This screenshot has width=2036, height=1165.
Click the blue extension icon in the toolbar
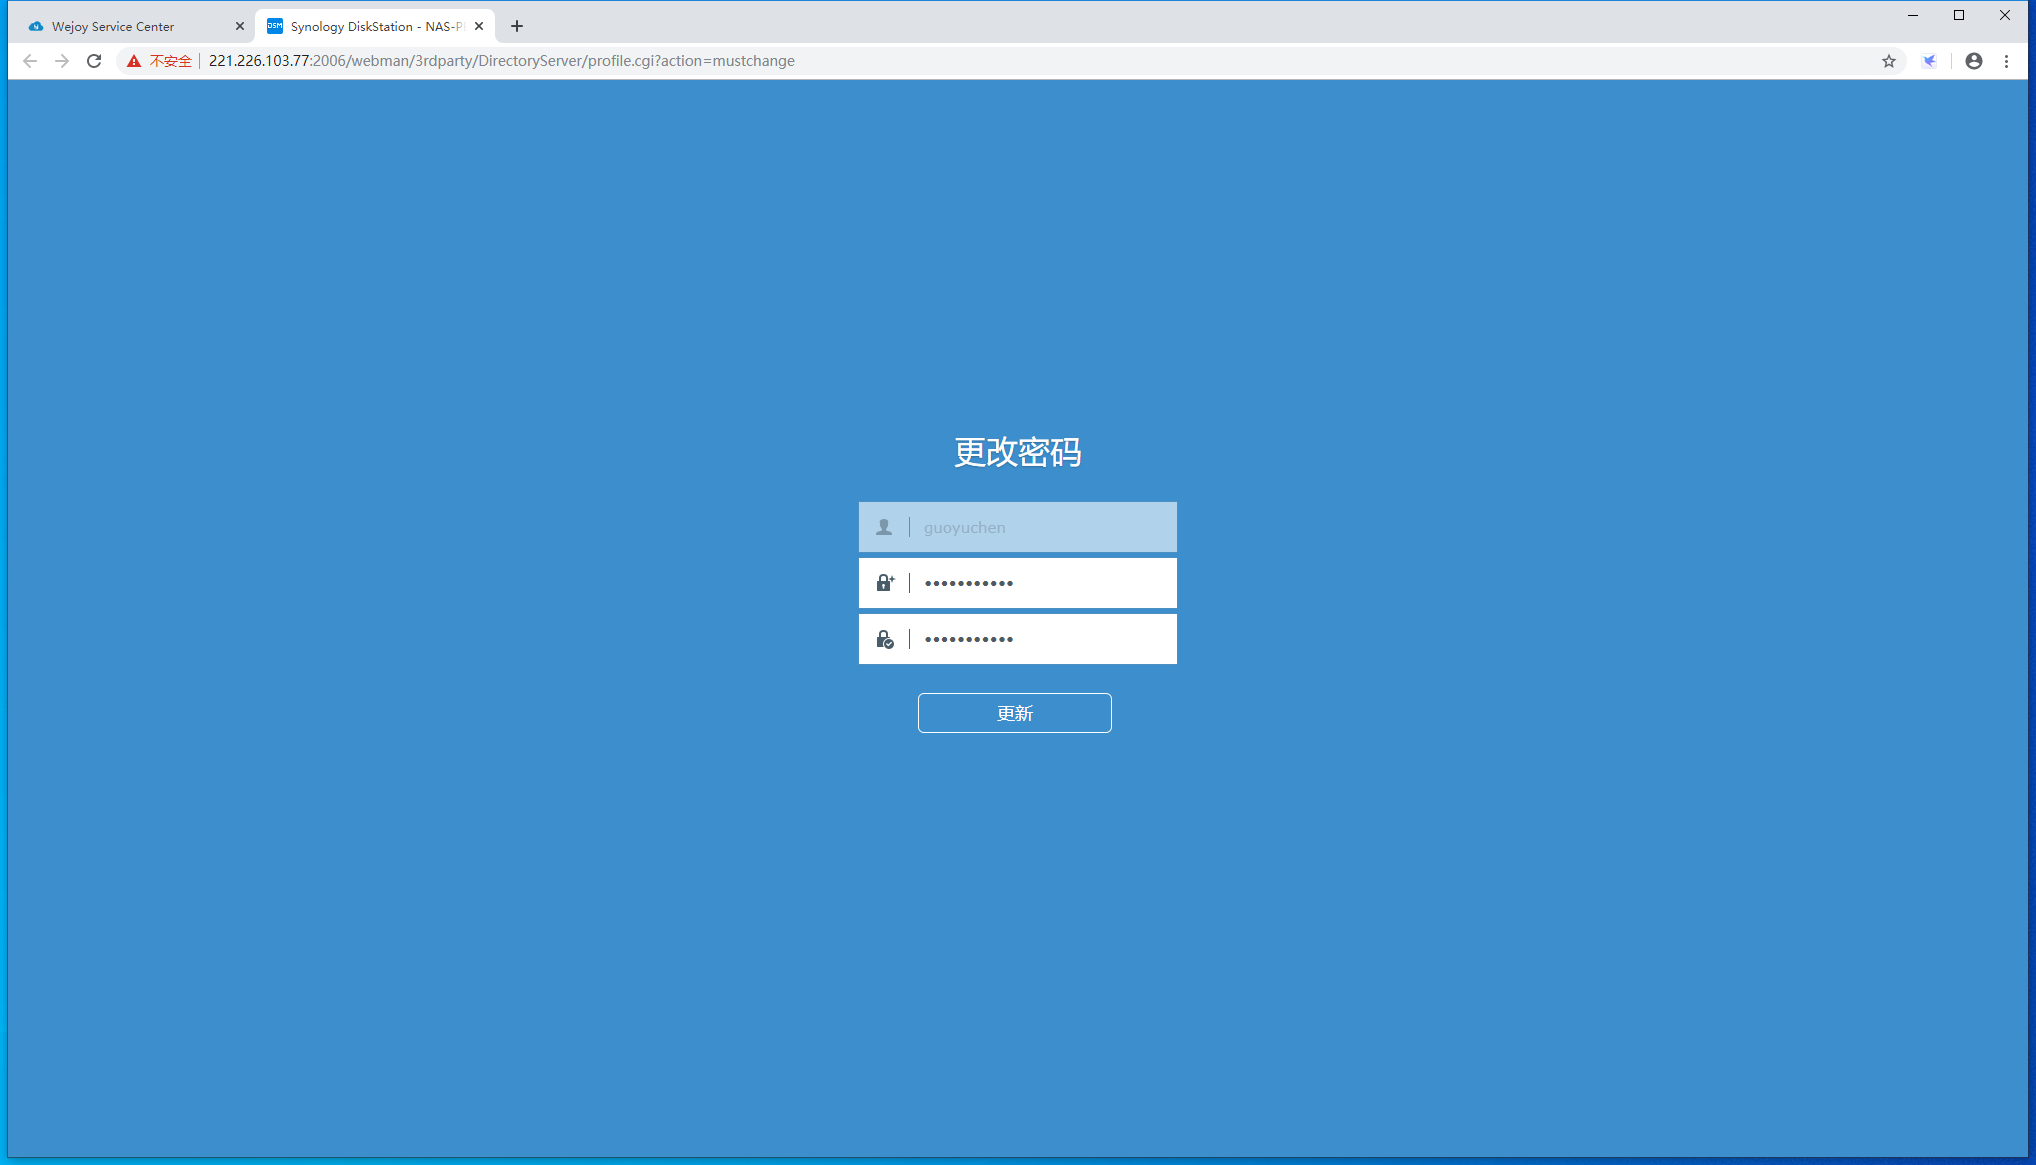pyautogui.click(x=1929, y=61)
